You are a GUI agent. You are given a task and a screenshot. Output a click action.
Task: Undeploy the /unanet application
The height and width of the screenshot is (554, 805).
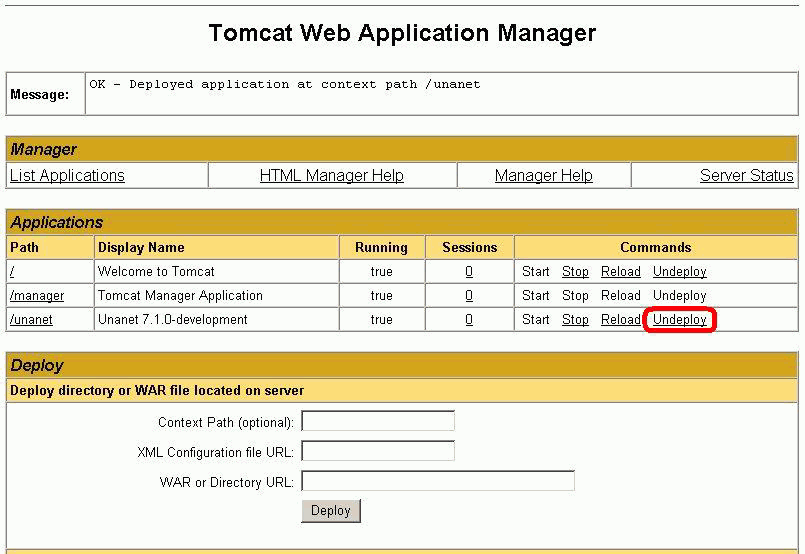pyautogui.click(x=680, y=320)
